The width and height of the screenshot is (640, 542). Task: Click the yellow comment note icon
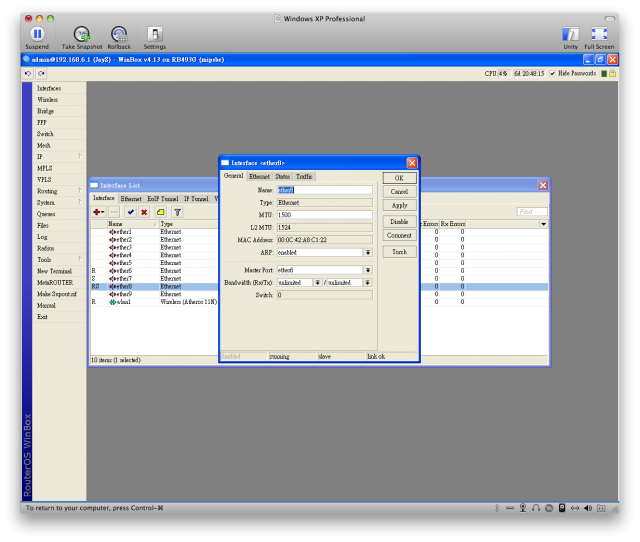[160, 212]
